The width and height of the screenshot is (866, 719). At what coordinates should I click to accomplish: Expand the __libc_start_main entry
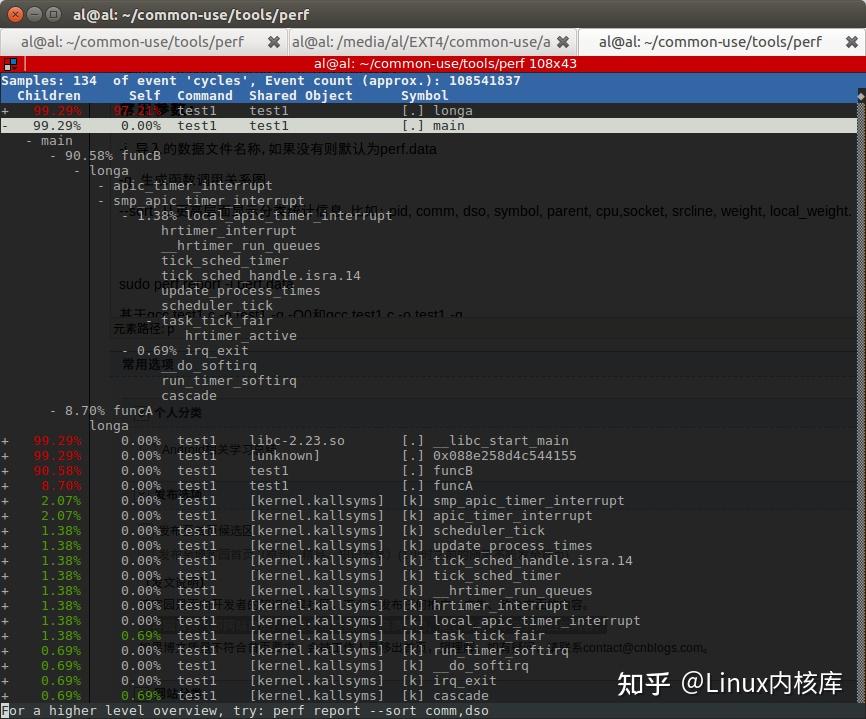(x=6, y=440)
